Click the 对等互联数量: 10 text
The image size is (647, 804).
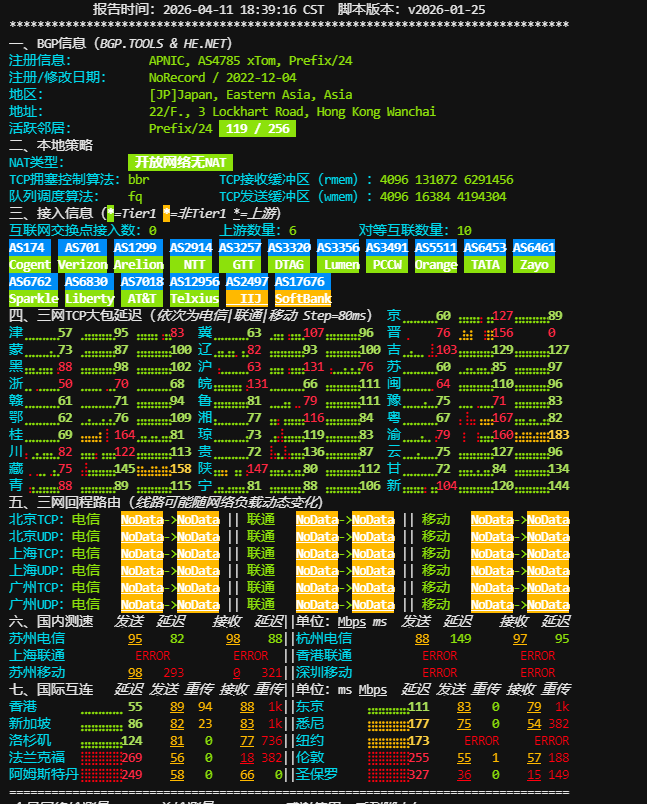click(x=415, y=230)
